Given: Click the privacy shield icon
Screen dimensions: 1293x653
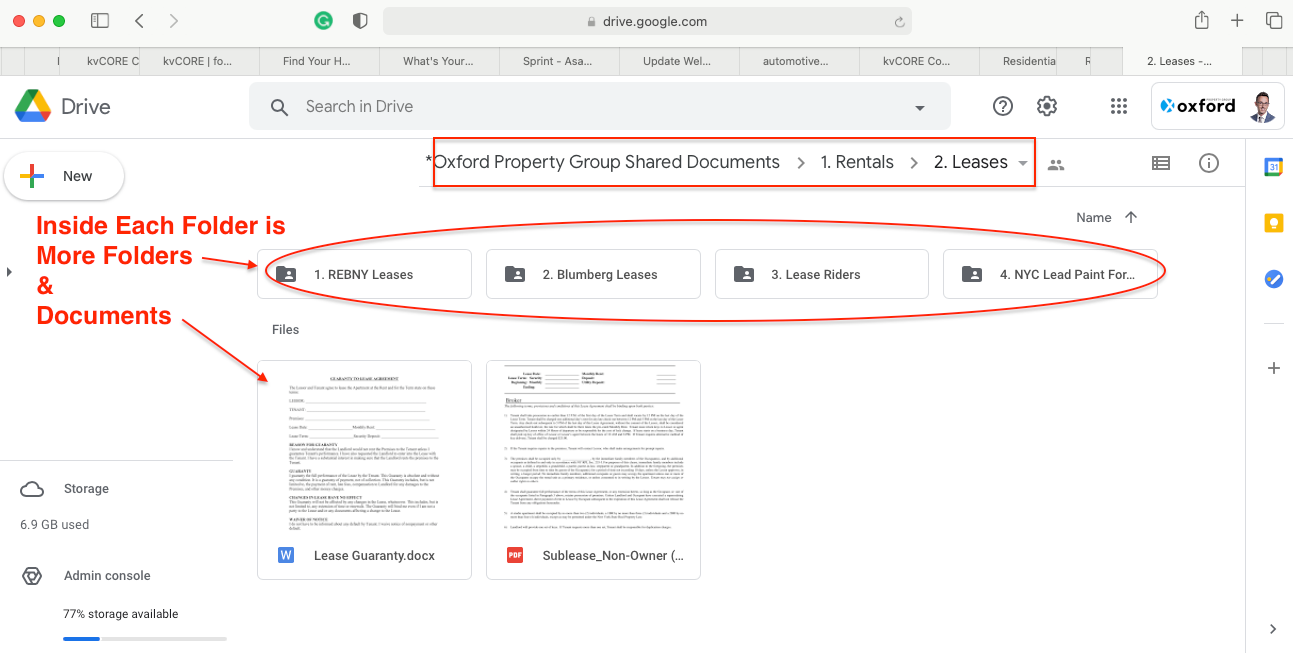Looking at the screenshot, I should (x=360, y=21).
